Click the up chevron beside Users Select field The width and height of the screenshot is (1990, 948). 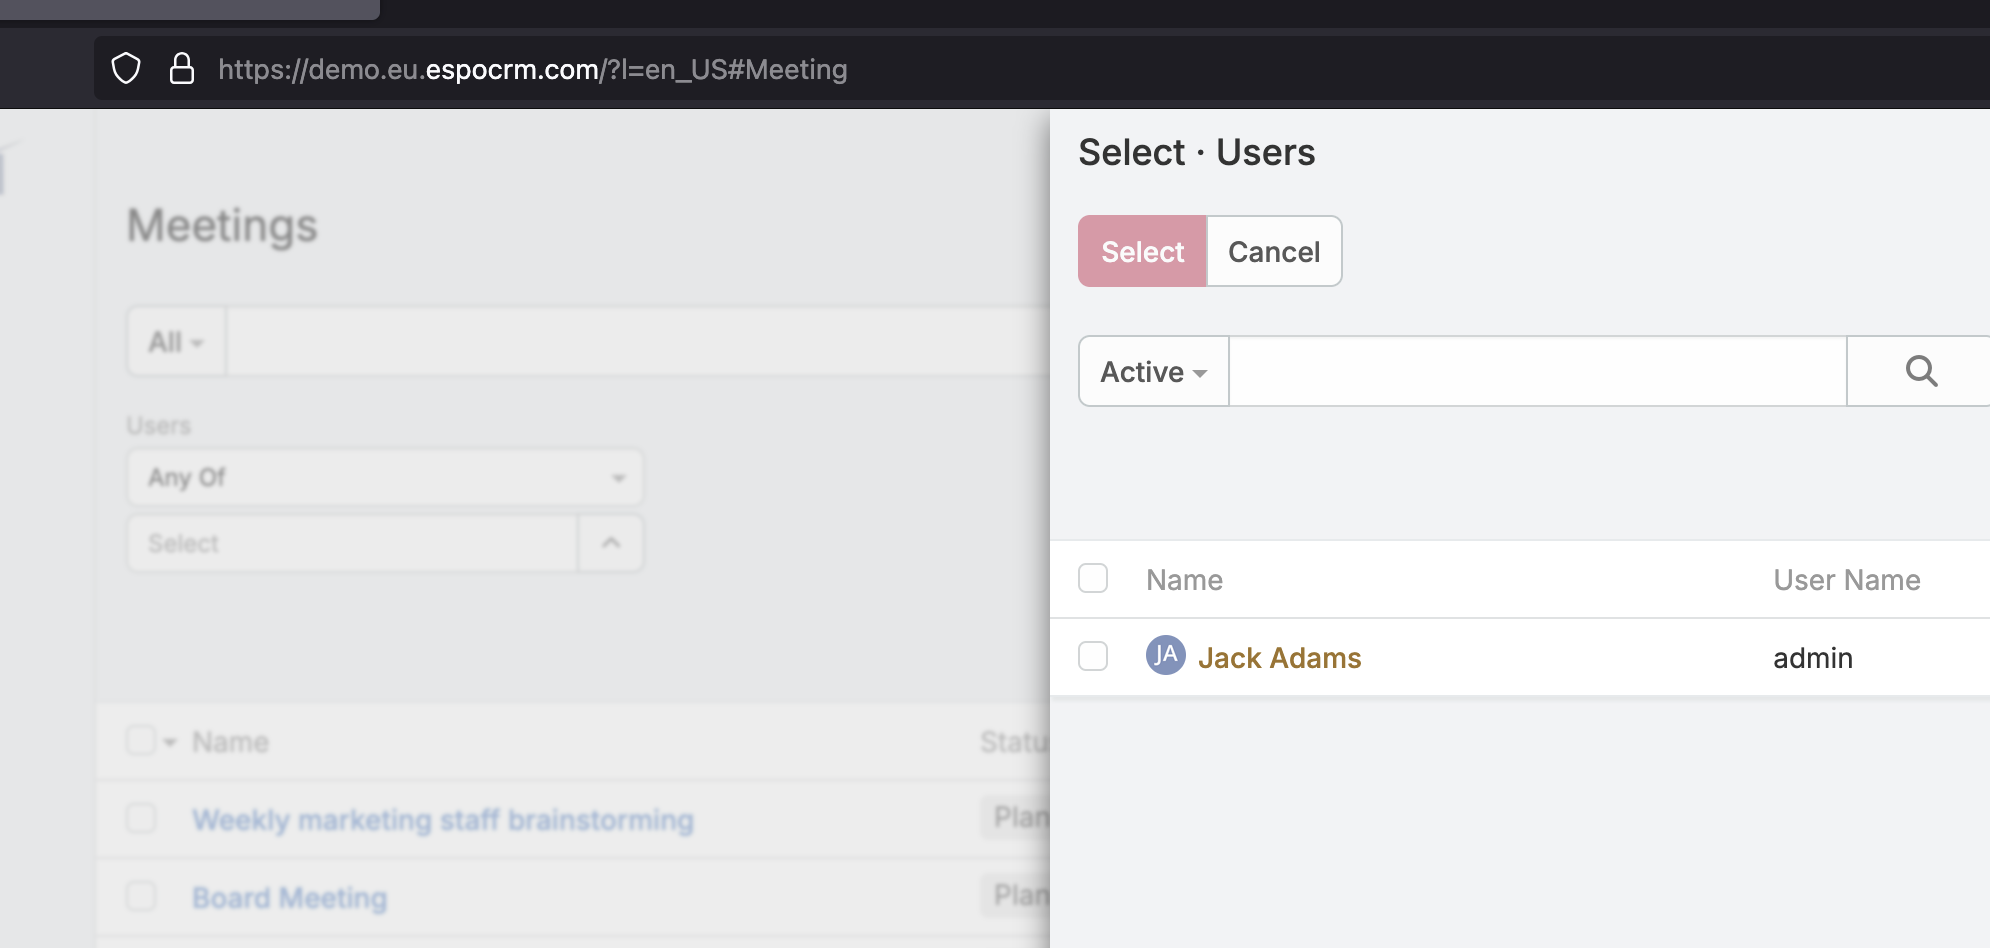point(611,543)
